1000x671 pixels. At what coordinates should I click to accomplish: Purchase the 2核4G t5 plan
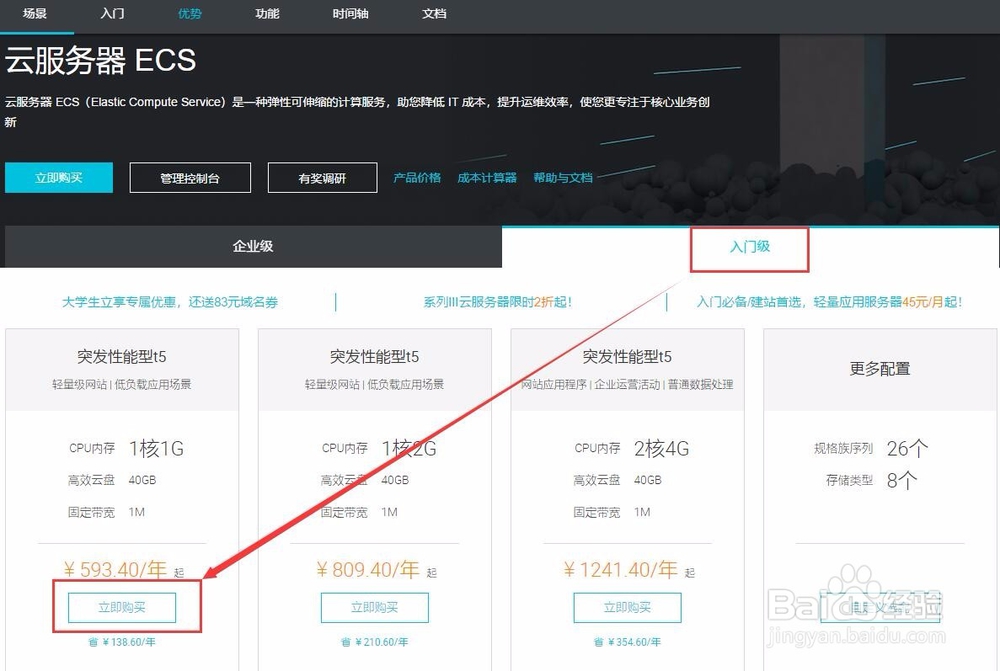pyautogui.click(x=627, y=607)
